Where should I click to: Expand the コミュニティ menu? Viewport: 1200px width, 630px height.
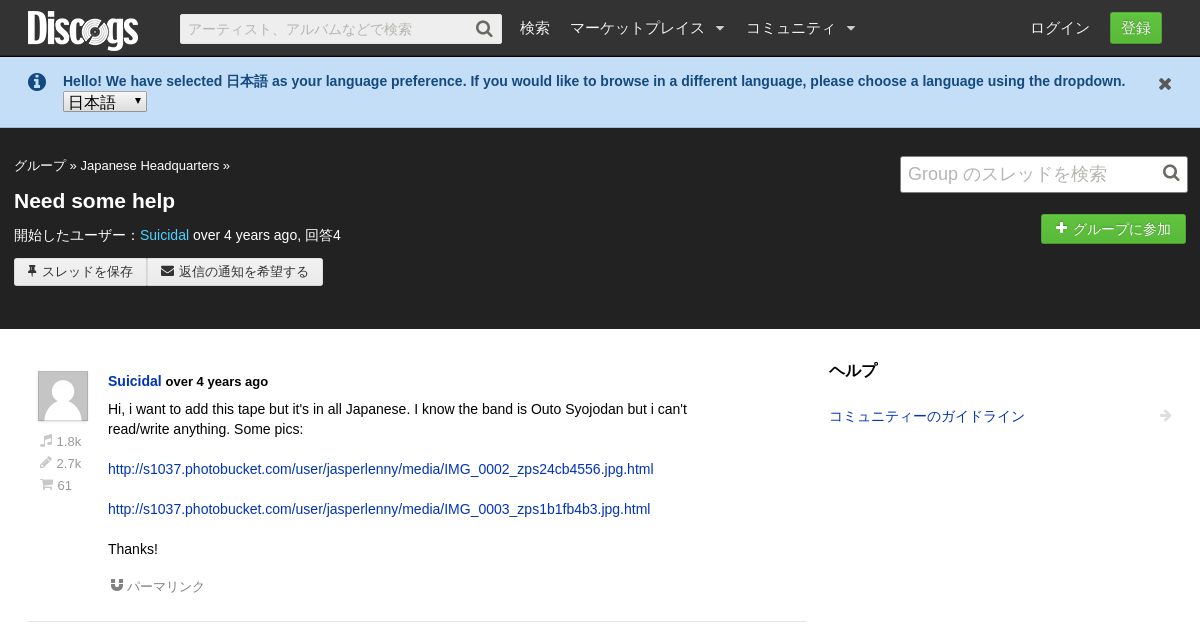pyautogui.click(x=801, y=28)
